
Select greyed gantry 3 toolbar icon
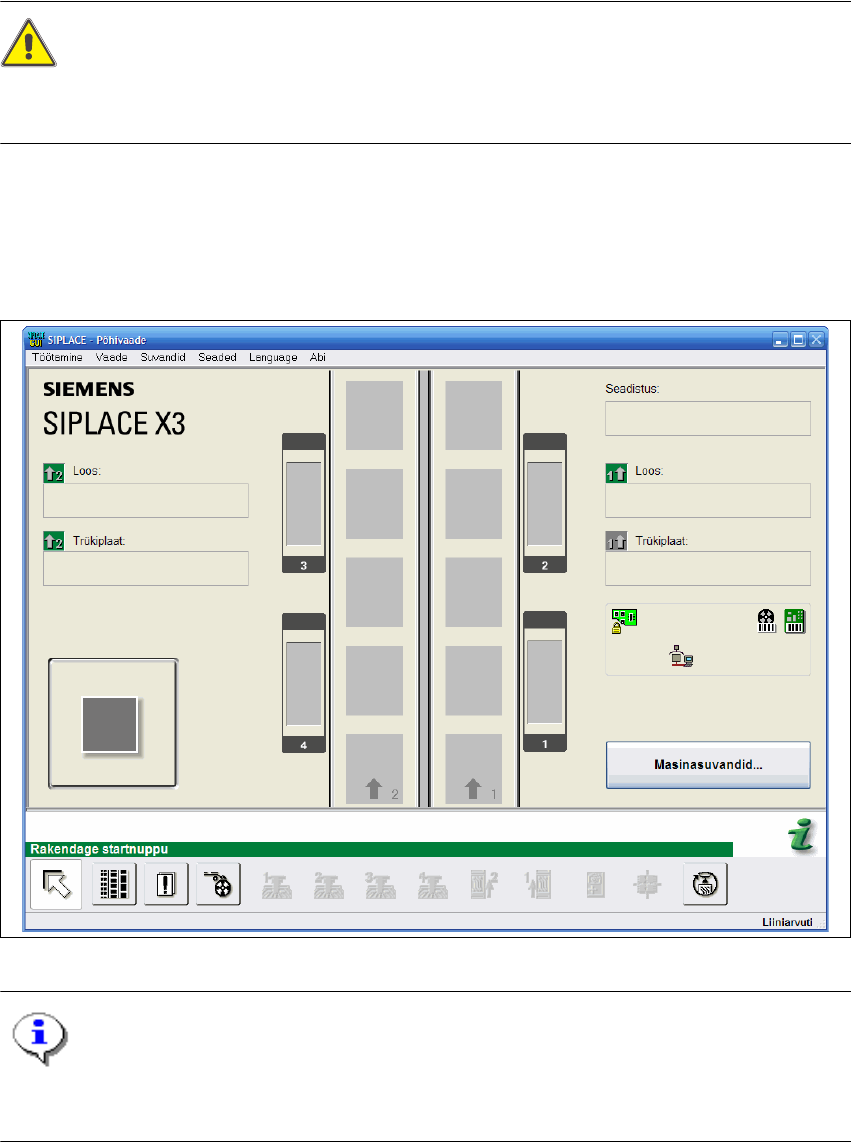pyautogui.click(x=380, y=885)
